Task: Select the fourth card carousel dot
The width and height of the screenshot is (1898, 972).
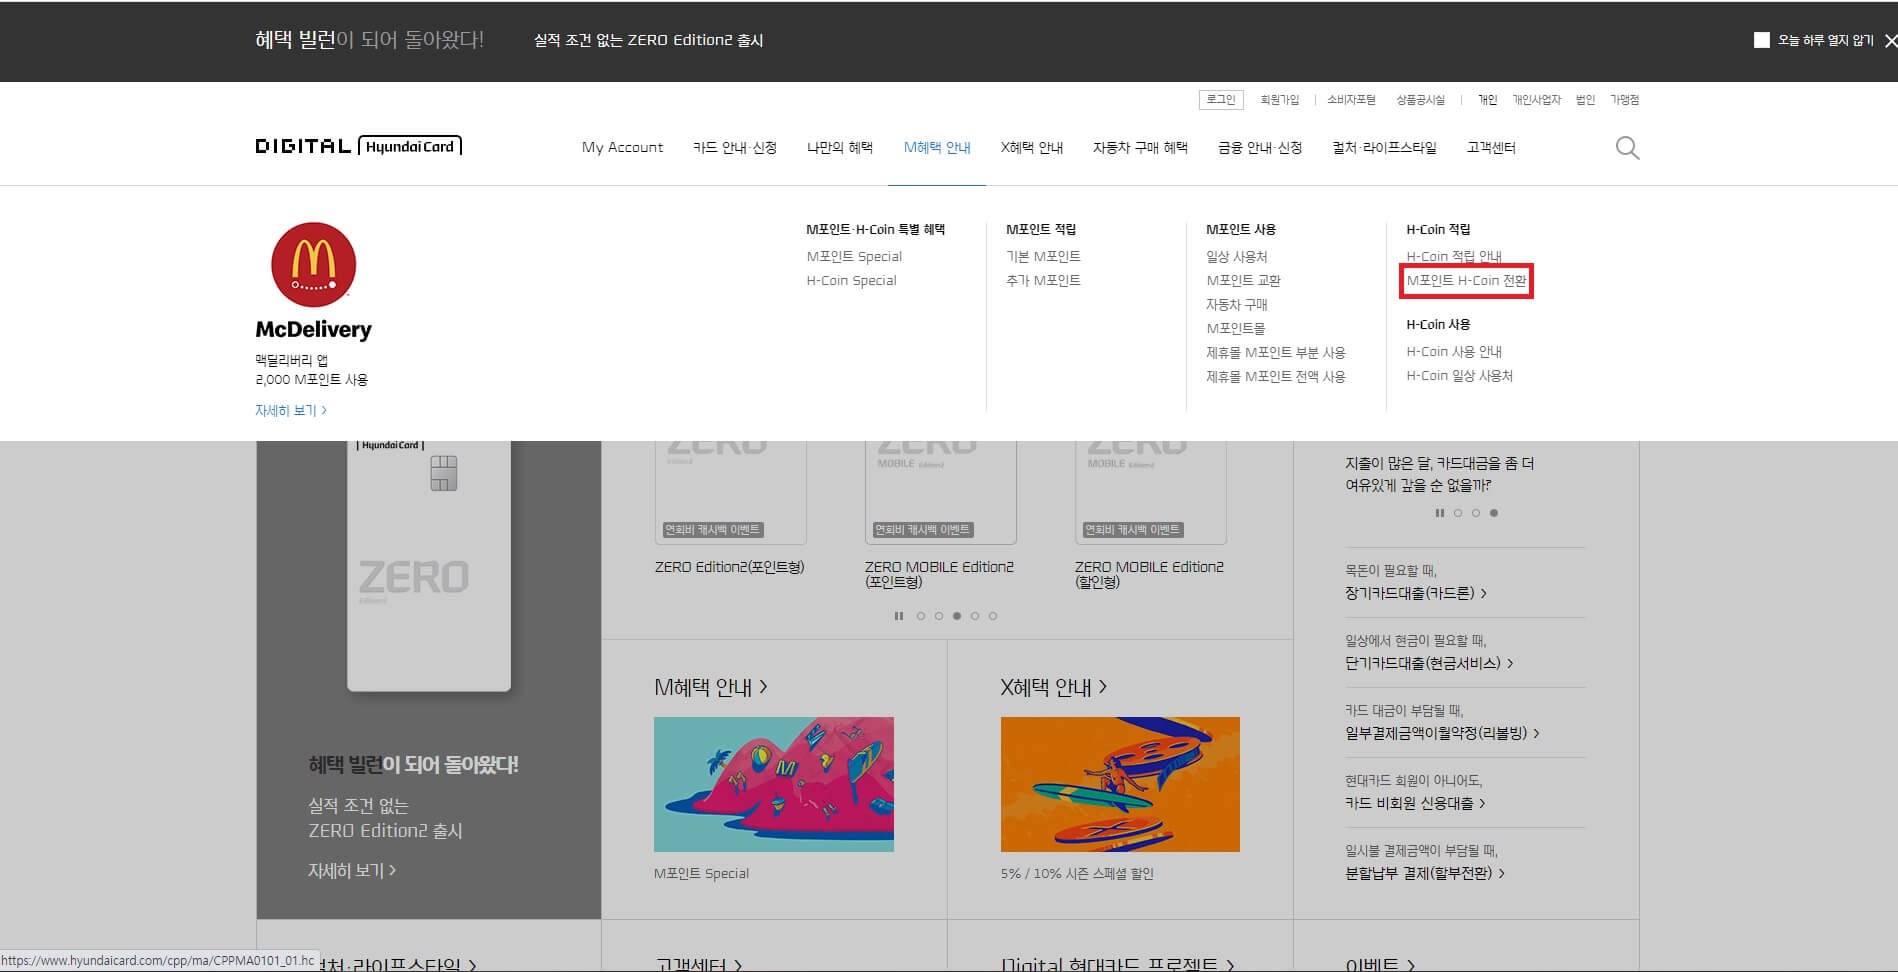Action: click(x=975, y=616)
